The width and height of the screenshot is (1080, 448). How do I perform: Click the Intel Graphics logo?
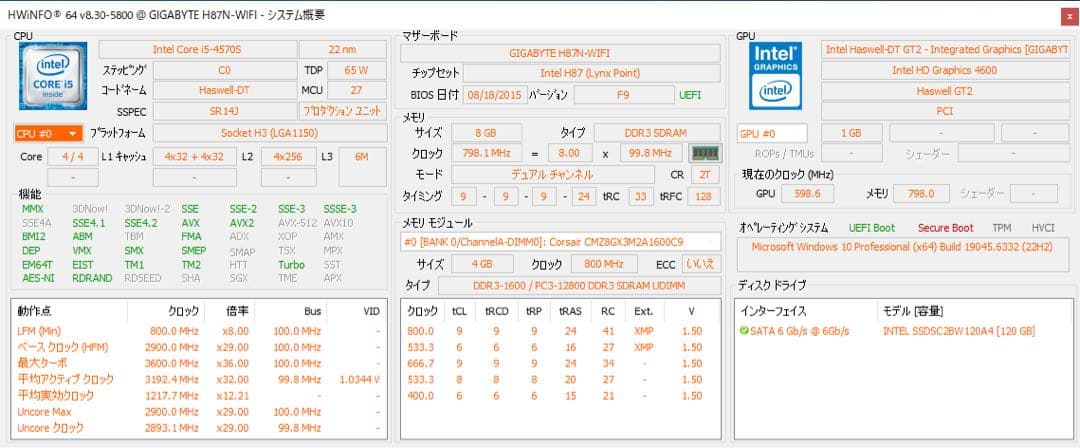[x=776, y=76]
